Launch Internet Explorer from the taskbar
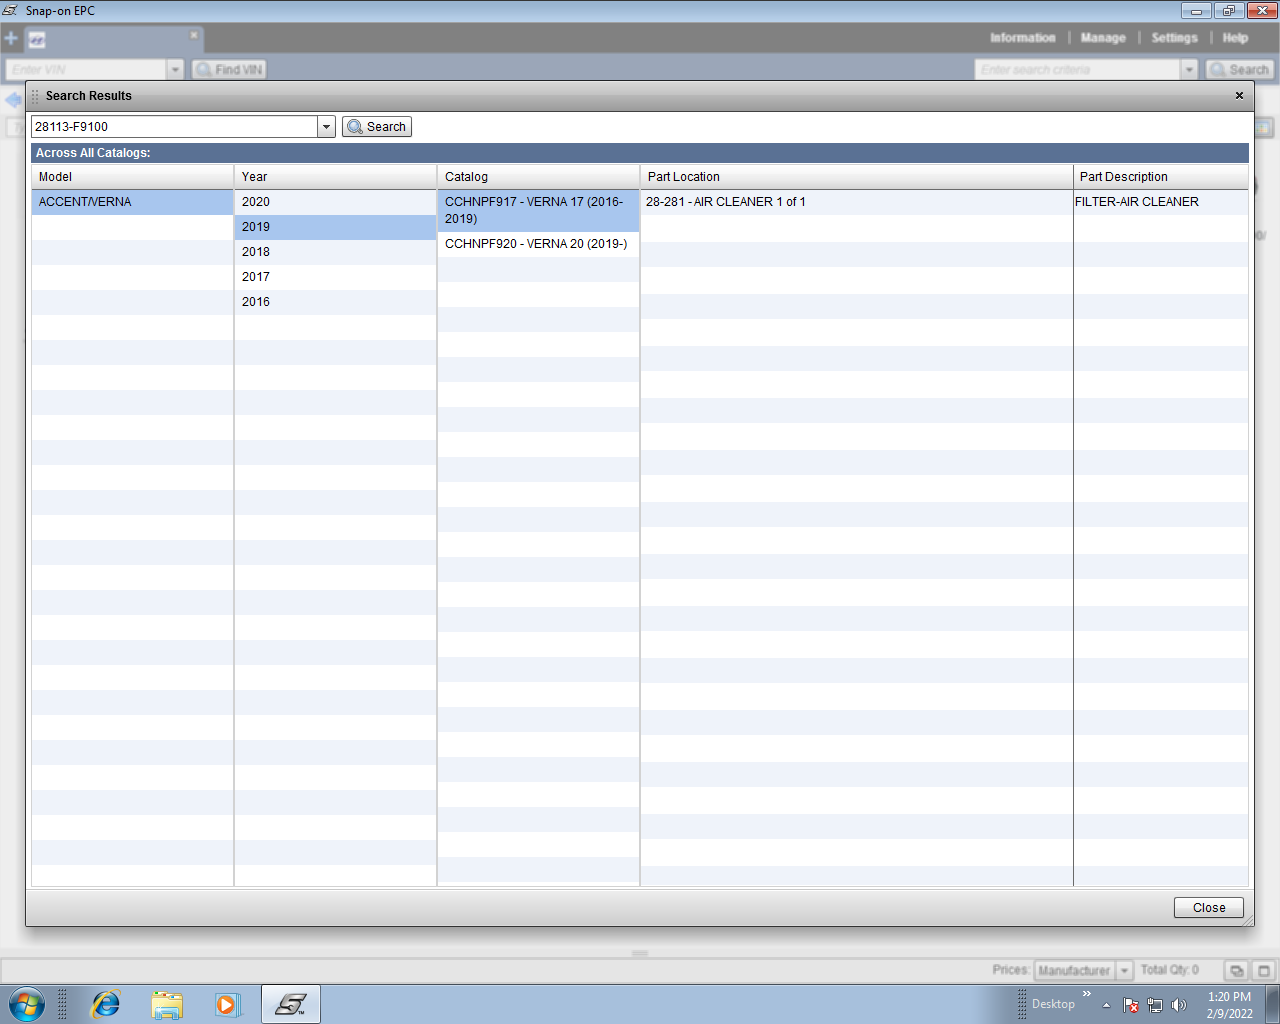1280x1024 pixels. pyautogui.click(x=106, y=1004)
